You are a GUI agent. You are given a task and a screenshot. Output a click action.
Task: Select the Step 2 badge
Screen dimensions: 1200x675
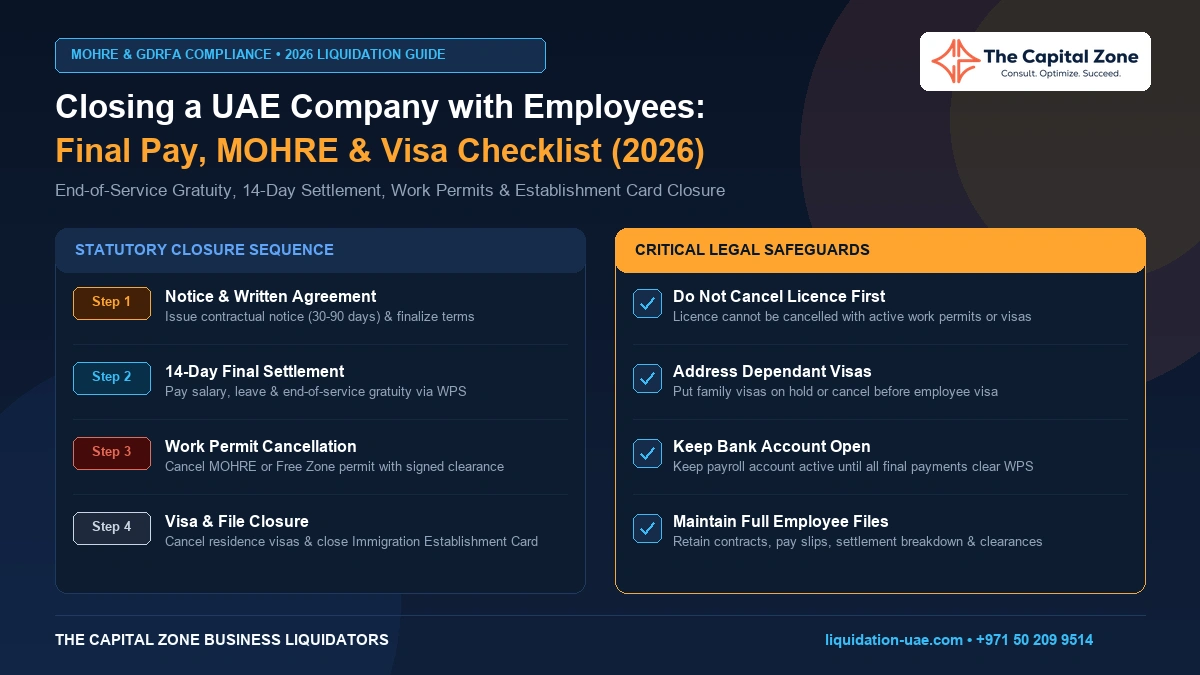click(x=112, y=377)
